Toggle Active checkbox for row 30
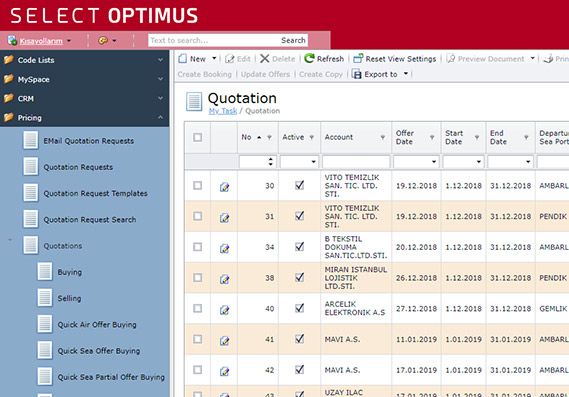 point(299,185)
